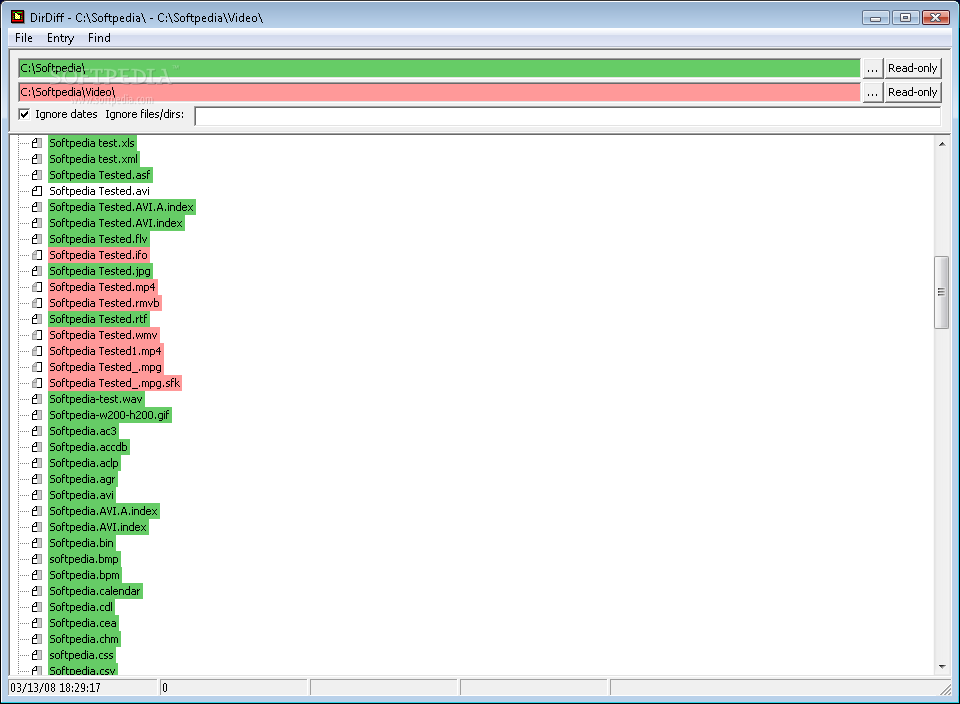Toggle Read-only for the C:\Softpedia\ folder
This screenshot has width=960, height=704.
[912, 68]
